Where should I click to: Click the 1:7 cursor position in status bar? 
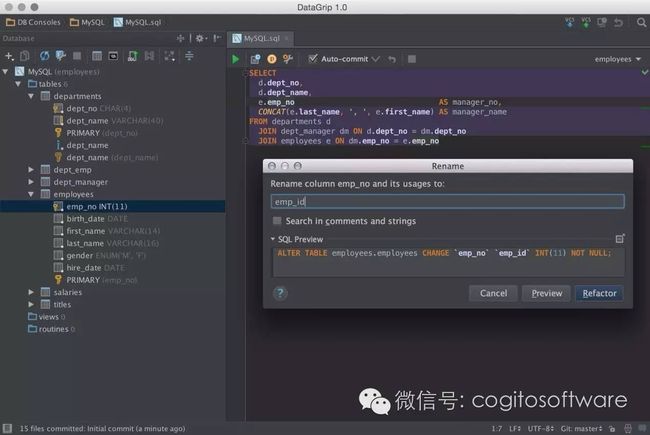(497, 429)
